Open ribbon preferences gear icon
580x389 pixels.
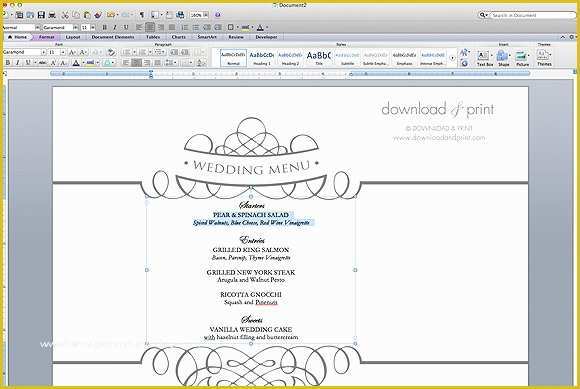[x=571, y=37]
